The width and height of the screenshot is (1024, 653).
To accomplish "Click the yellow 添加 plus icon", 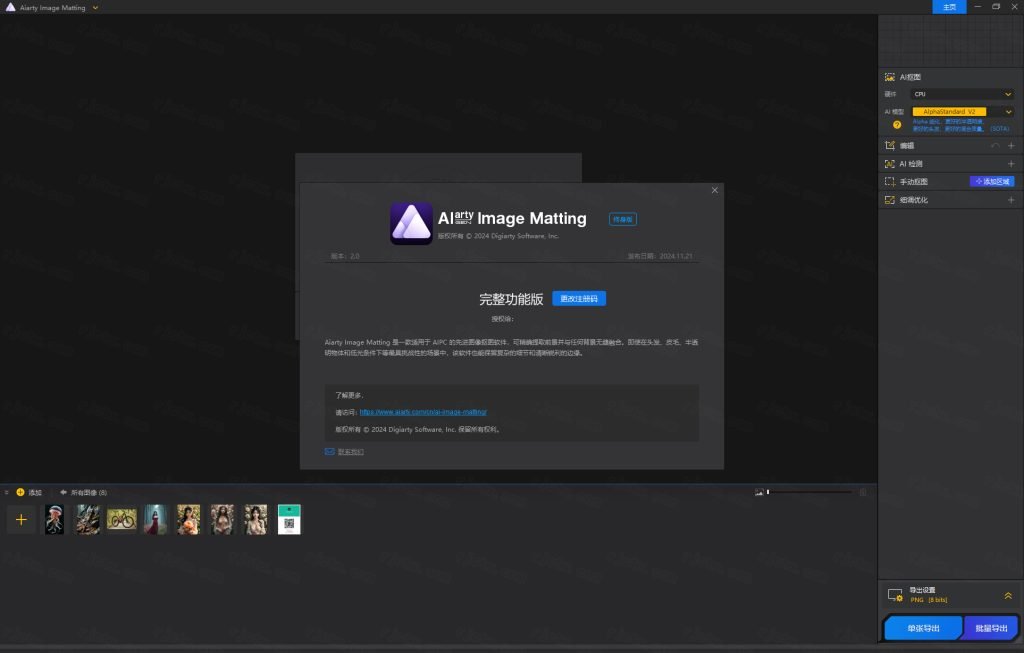I will point(20,492).
